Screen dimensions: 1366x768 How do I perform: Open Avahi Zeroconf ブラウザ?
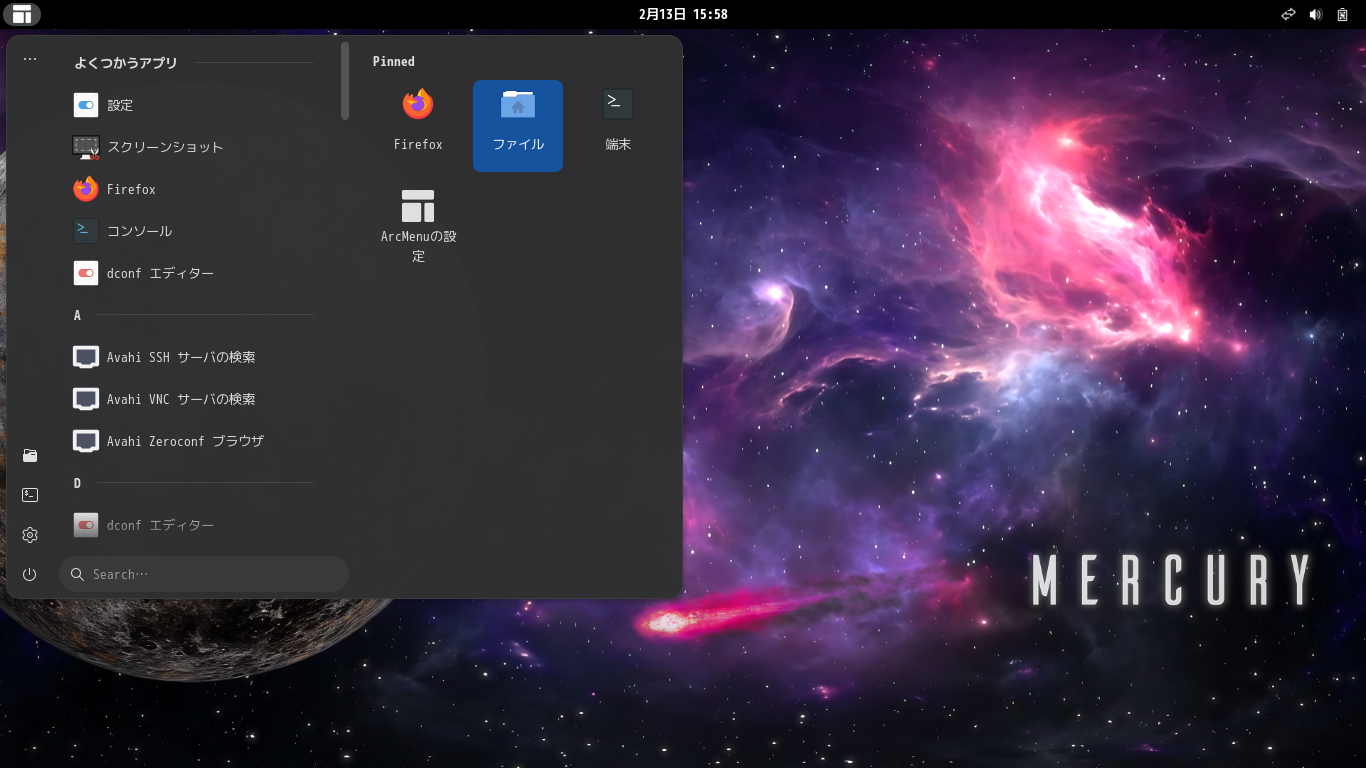(194, 441)
